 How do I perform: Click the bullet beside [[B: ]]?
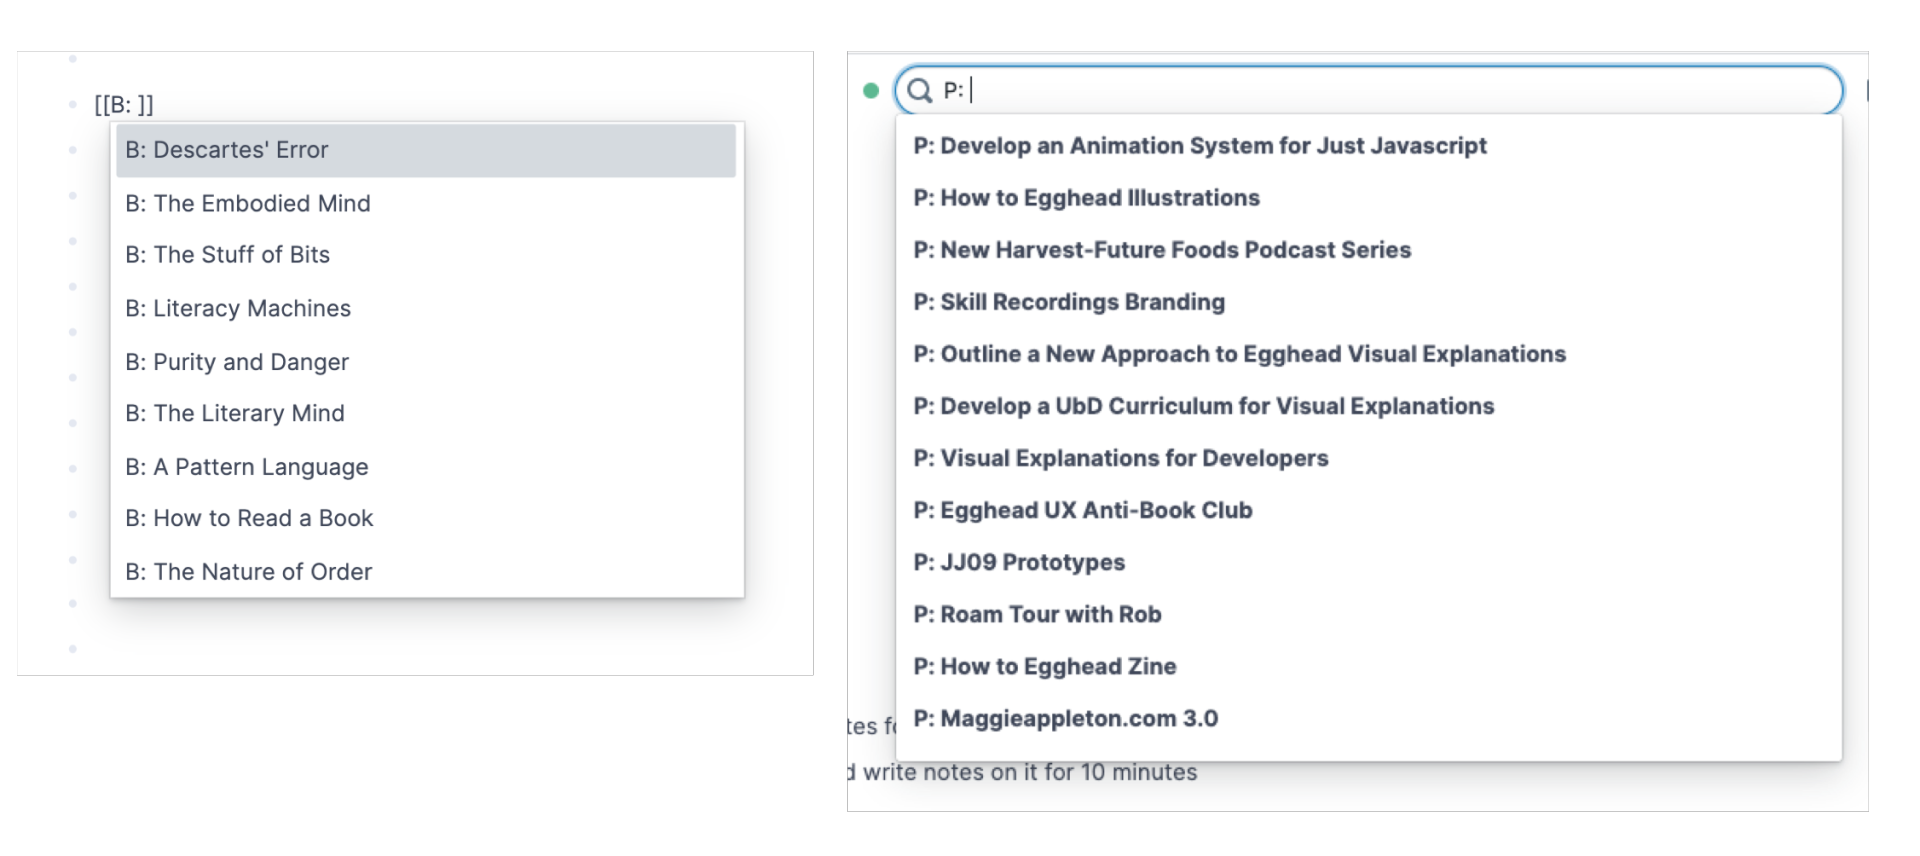point(72,104)
